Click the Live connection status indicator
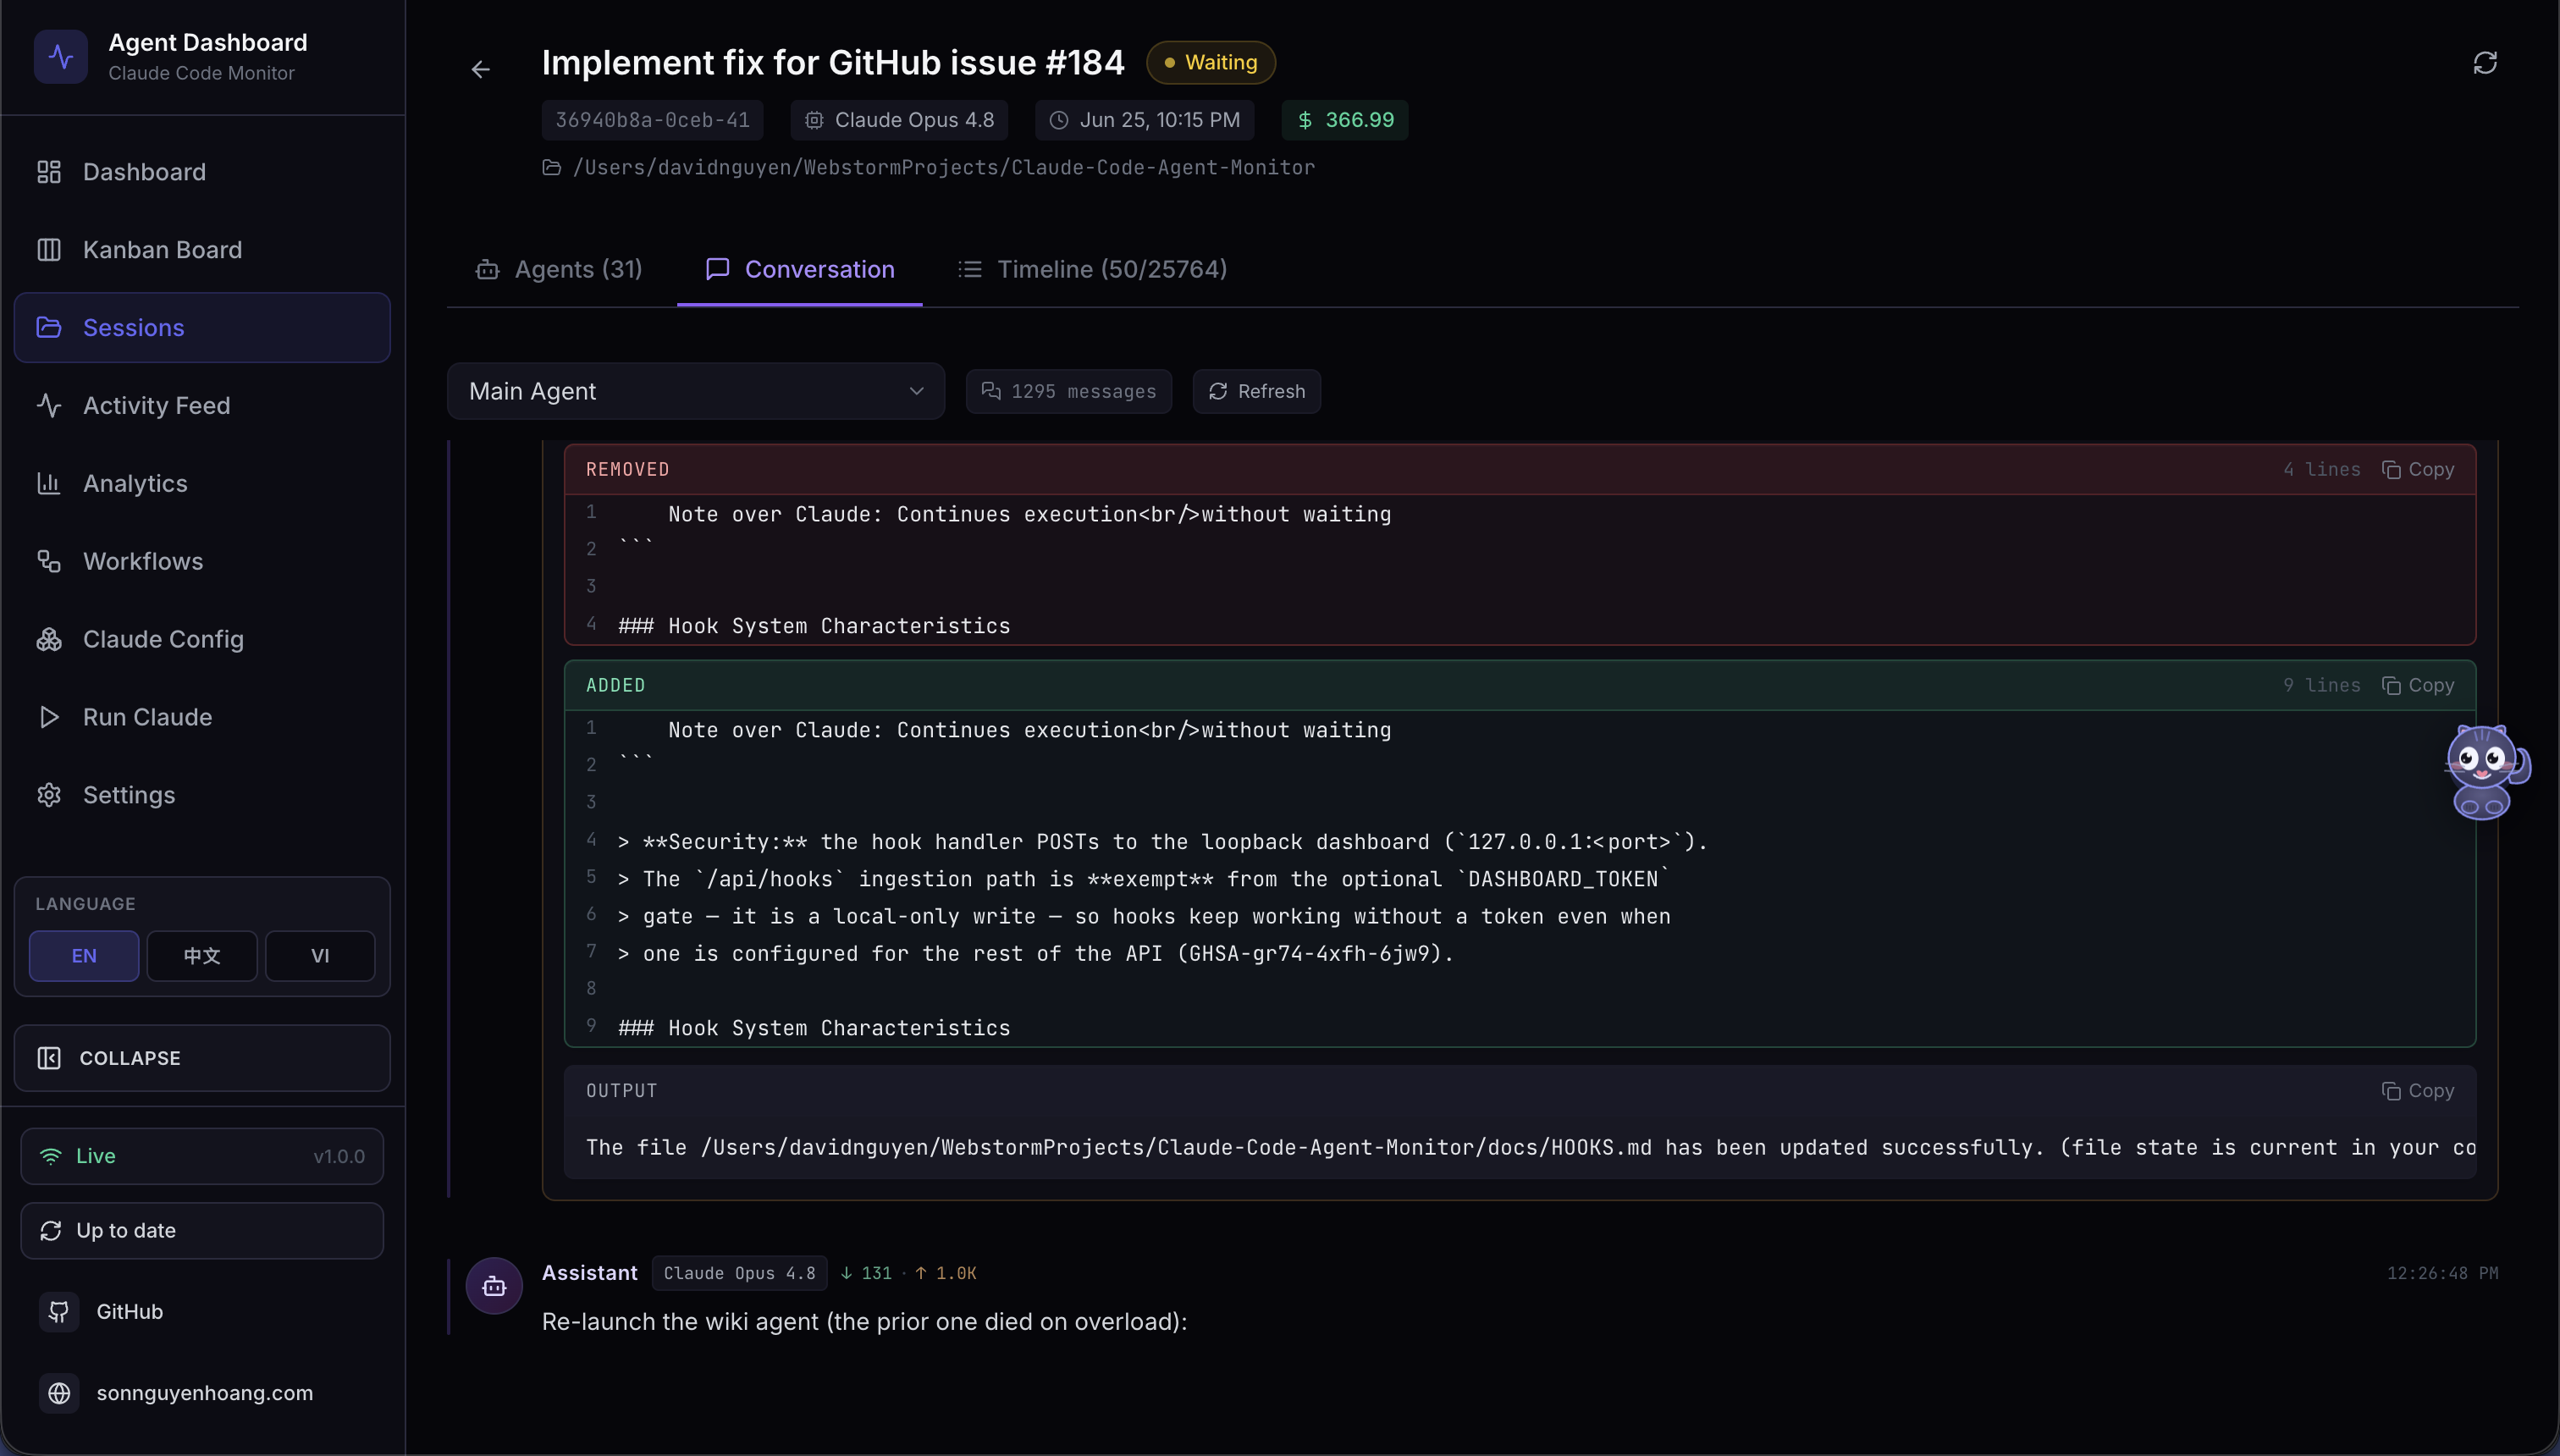 (x=202, y=1157)
